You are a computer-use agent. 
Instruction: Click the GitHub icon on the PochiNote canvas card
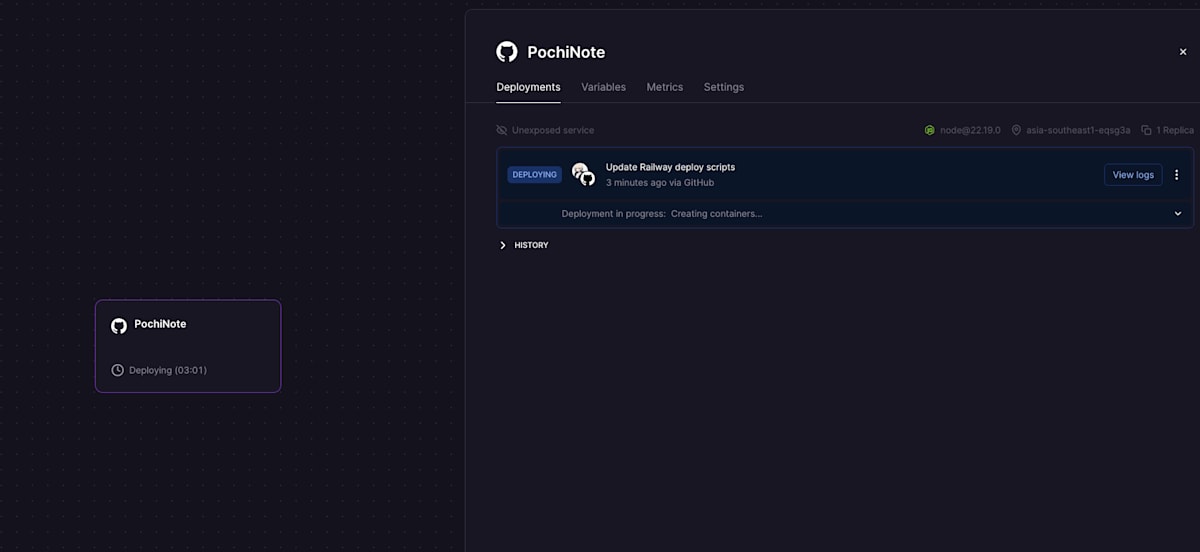[x=119, y=325]
